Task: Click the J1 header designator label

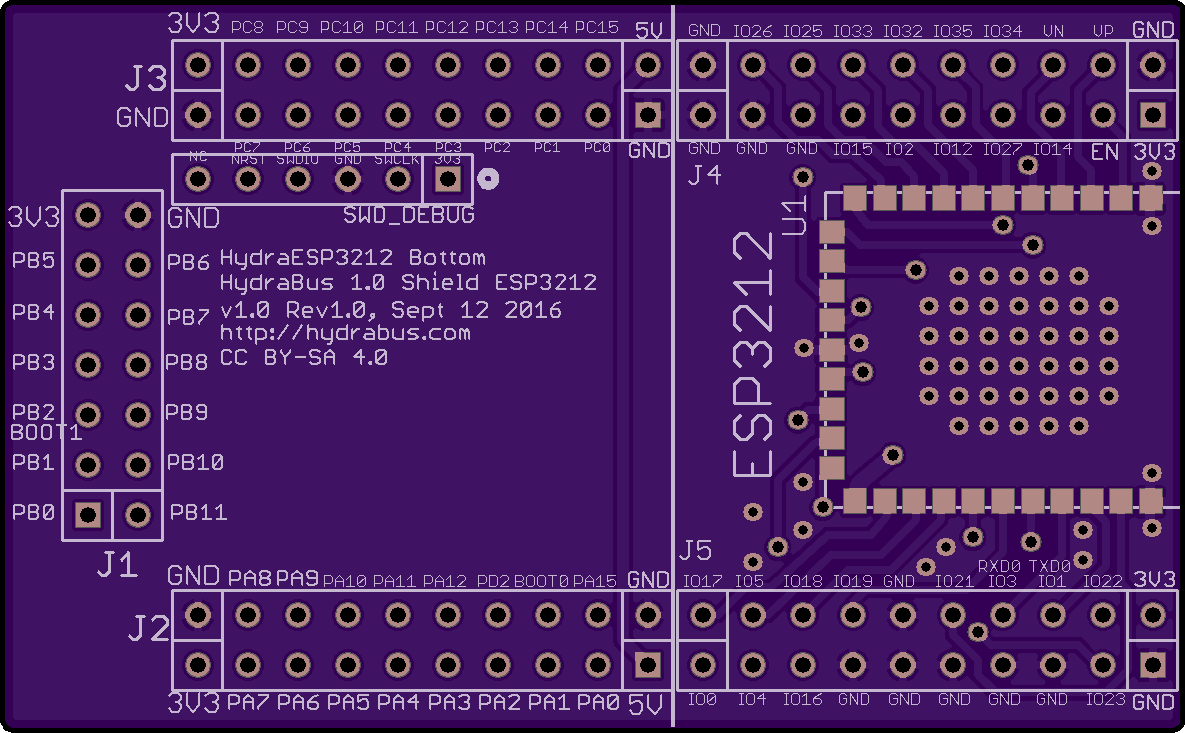Action: pos(117,564)
